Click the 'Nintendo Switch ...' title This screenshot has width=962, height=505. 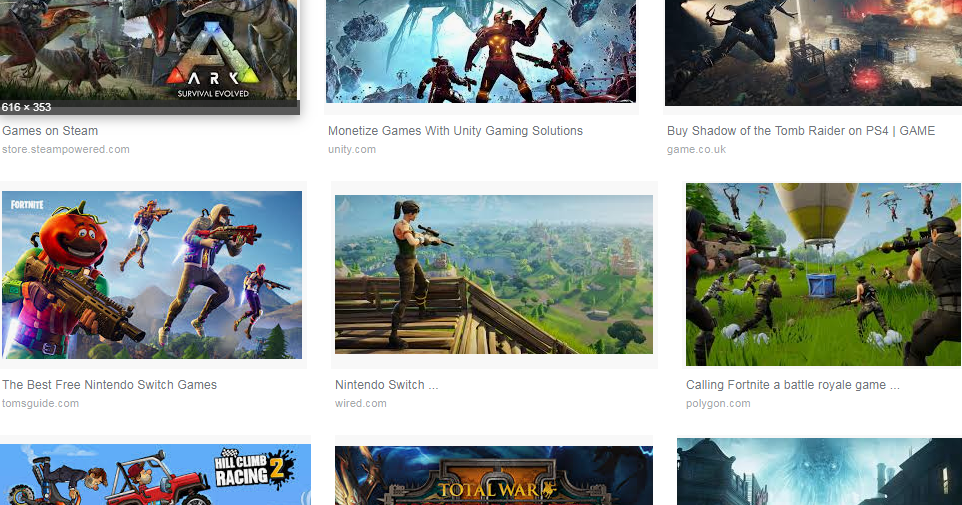[x=387, y=385]
